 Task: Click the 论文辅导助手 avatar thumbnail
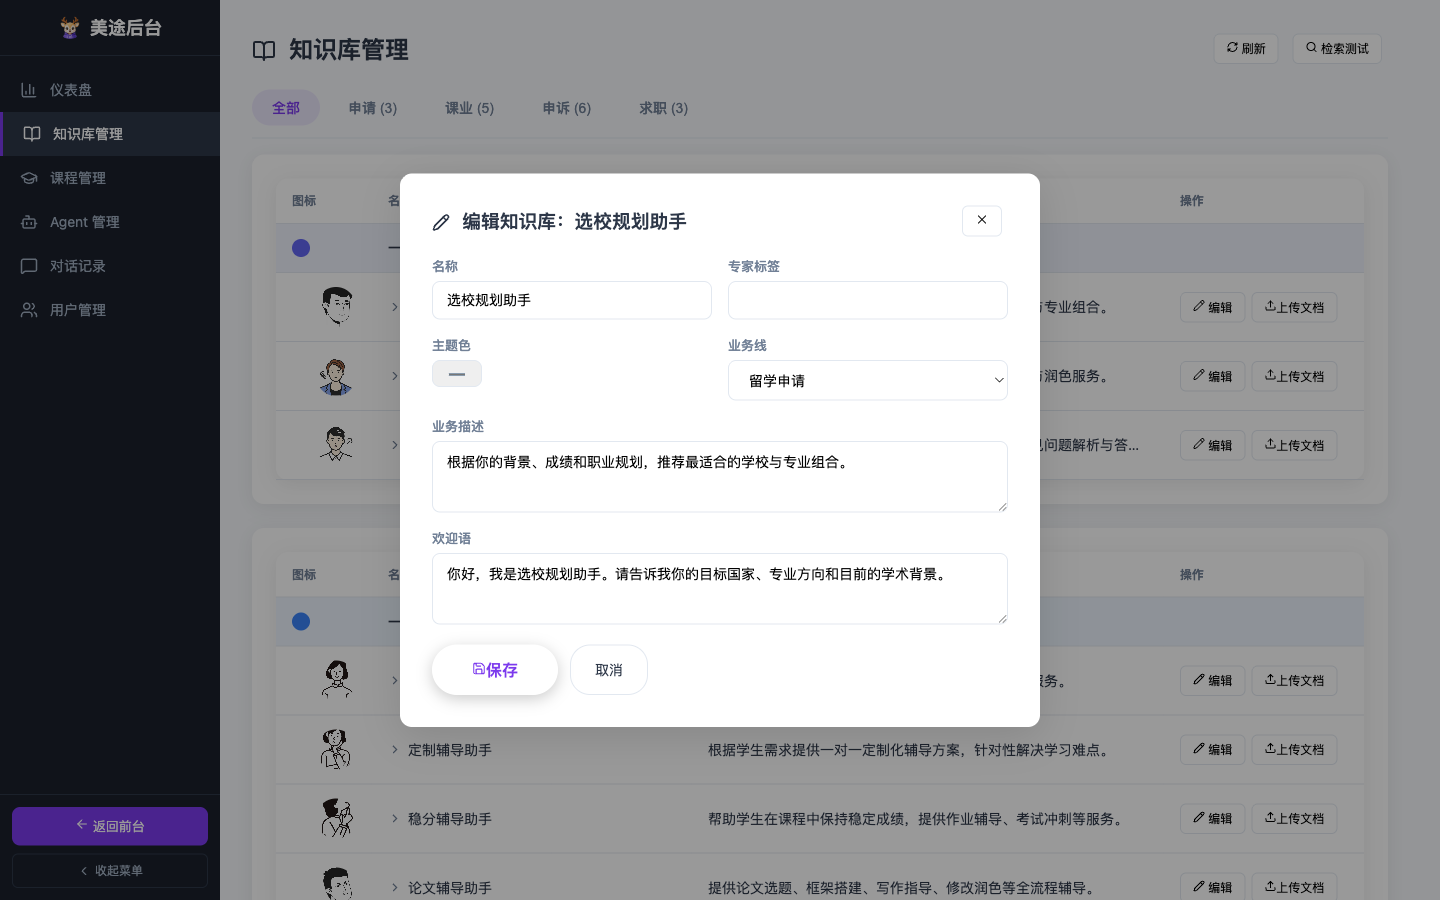click(x=336, y=884)
